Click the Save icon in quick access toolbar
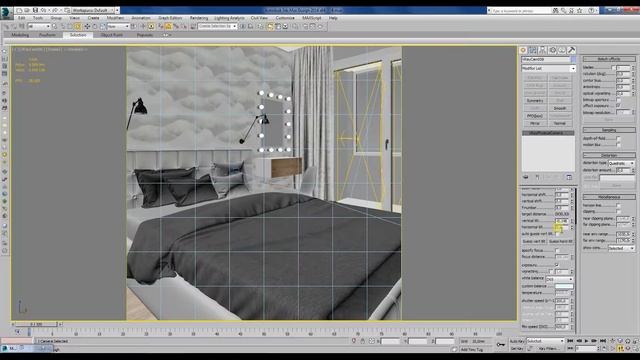Image resolution: width=640 pixels, height=360 pixels. tap(35, 10)
